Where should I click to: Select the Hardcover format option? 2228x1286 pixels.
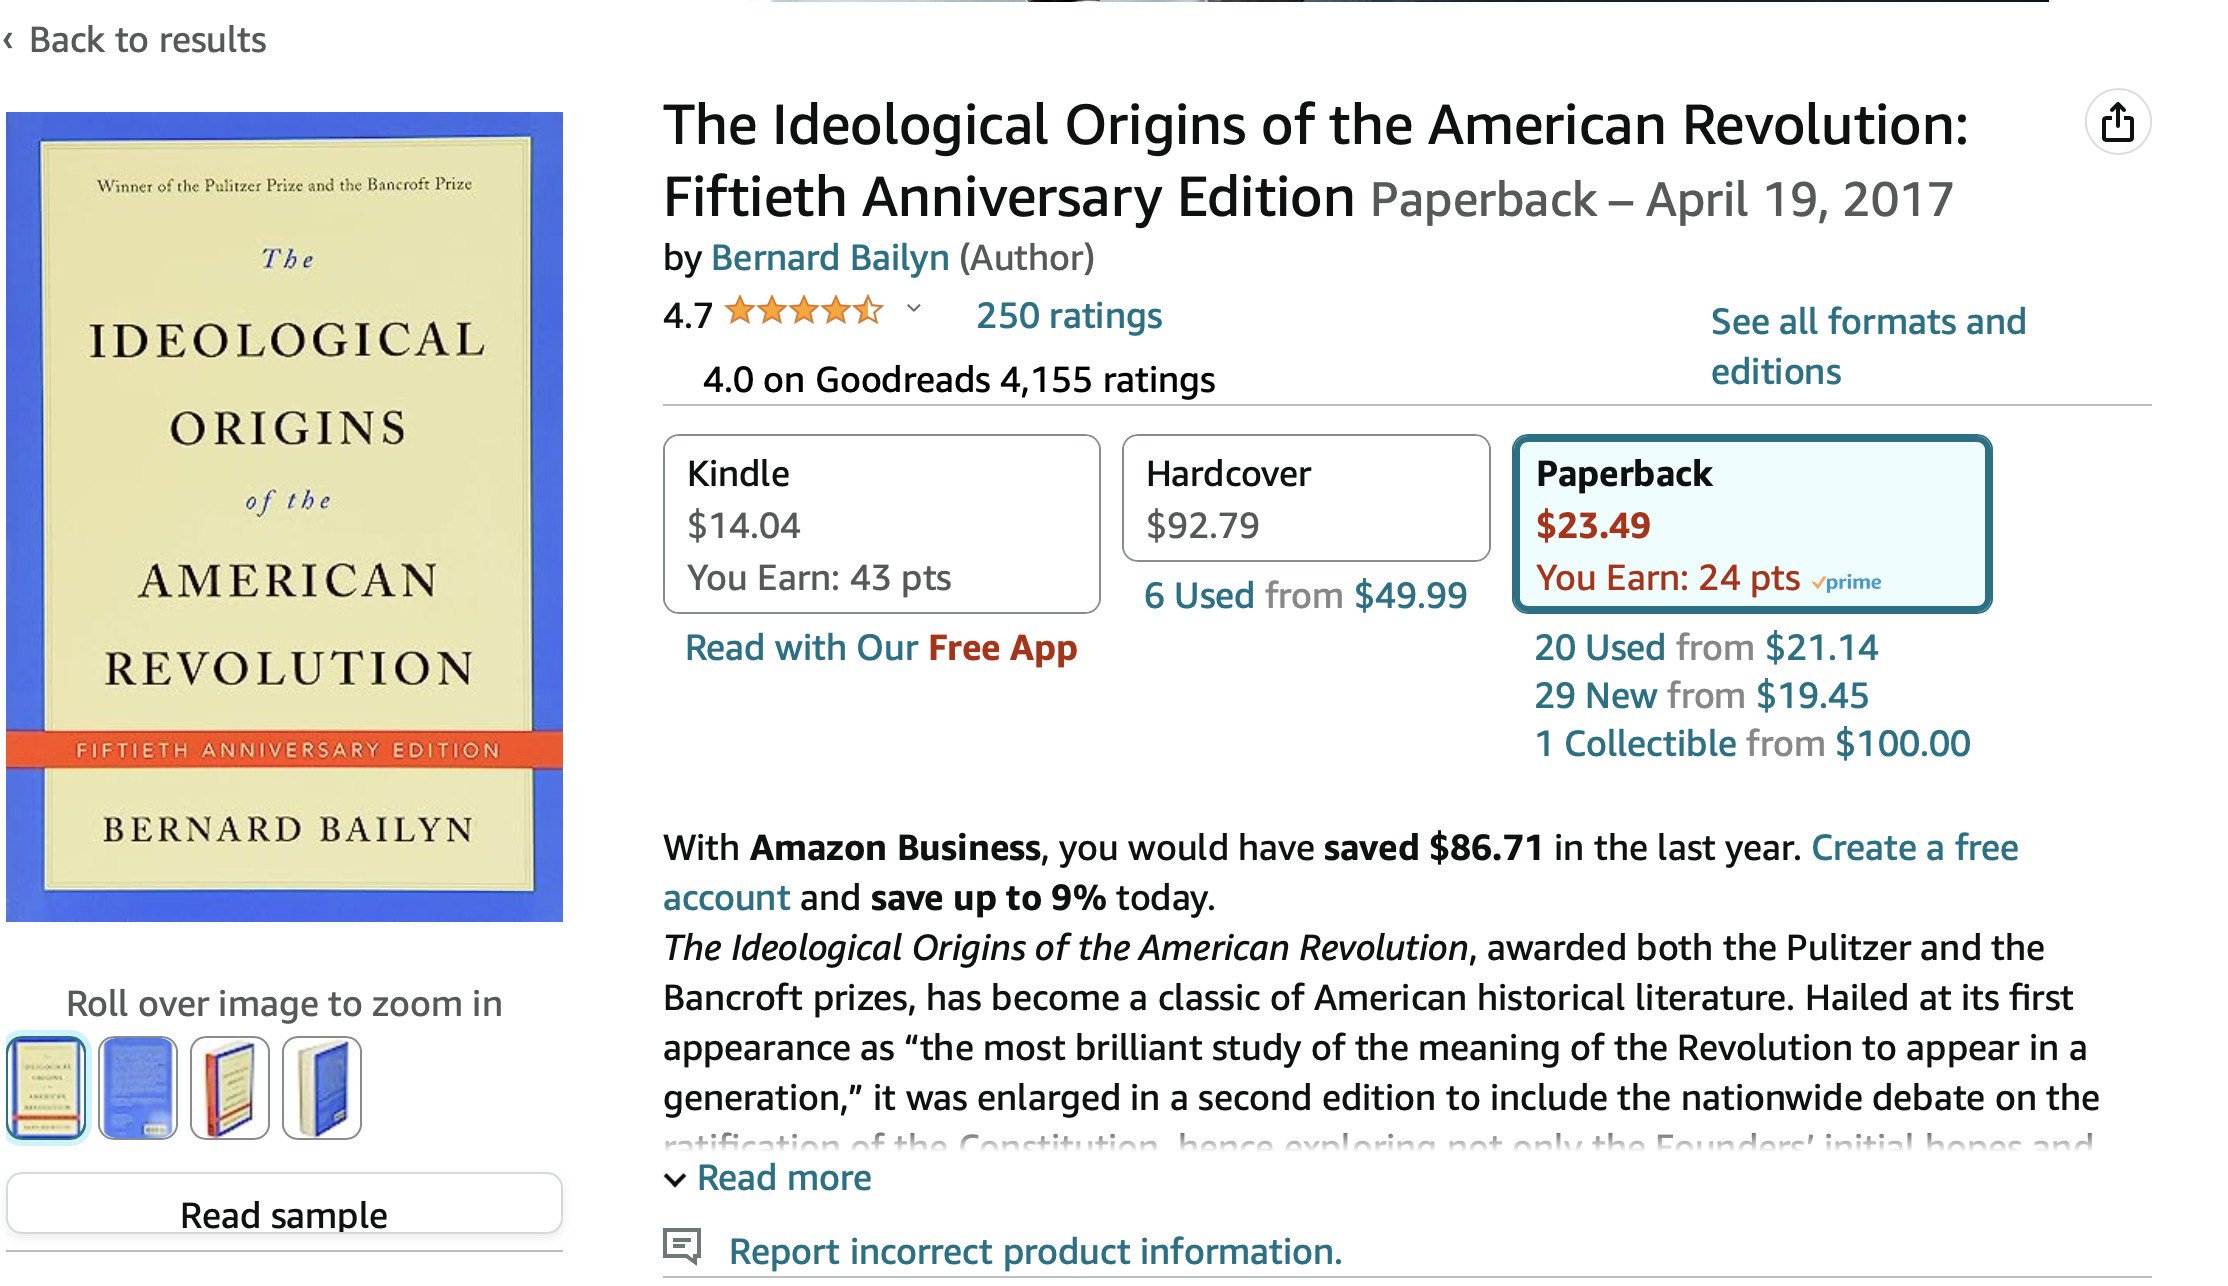(x=1305, y=499)
